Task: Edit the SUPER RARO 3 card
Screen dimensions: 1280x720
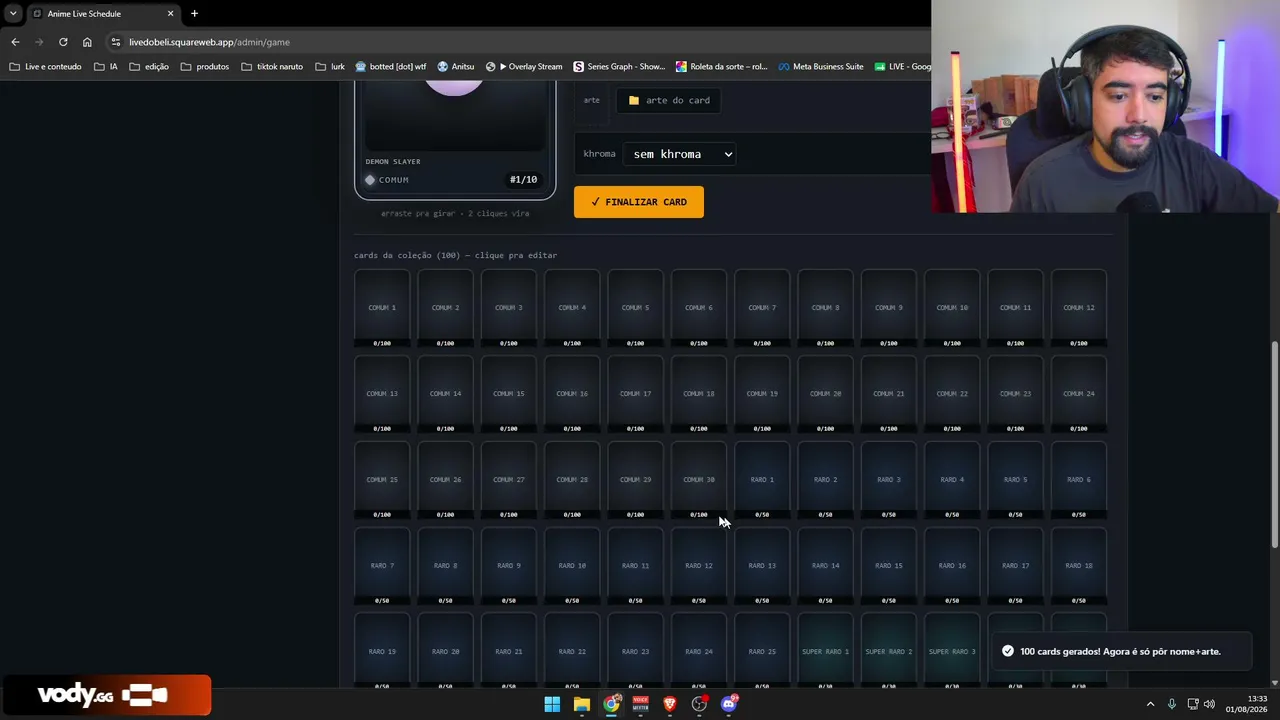Action: [952, 651]
